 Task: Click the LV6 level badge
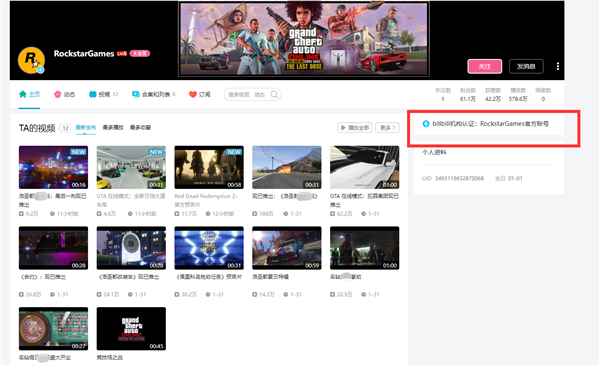tap(122, 53)
